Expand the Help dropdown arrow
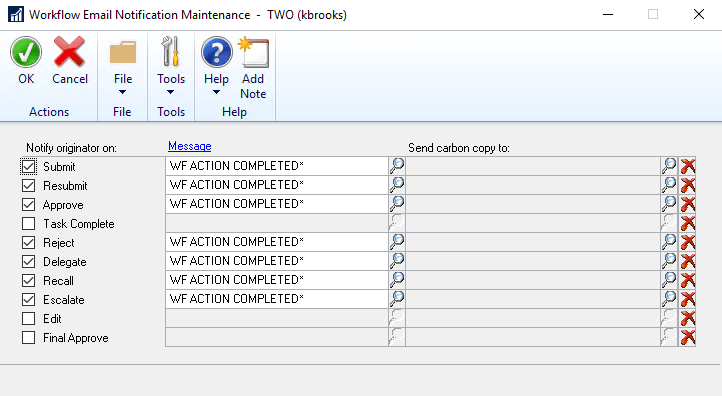The image size is (722, 396). point(216,92)
